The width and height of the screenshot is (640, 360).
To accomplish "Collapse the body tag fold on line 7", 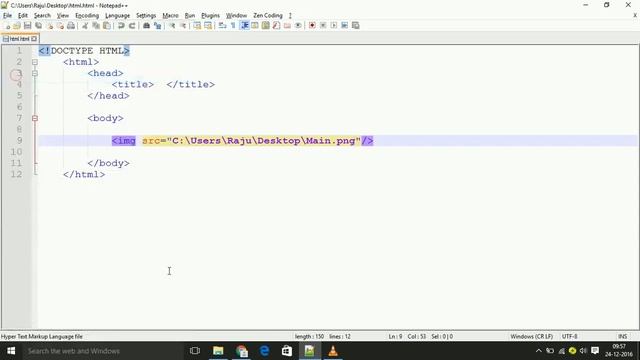I will (x=35, y=118).
